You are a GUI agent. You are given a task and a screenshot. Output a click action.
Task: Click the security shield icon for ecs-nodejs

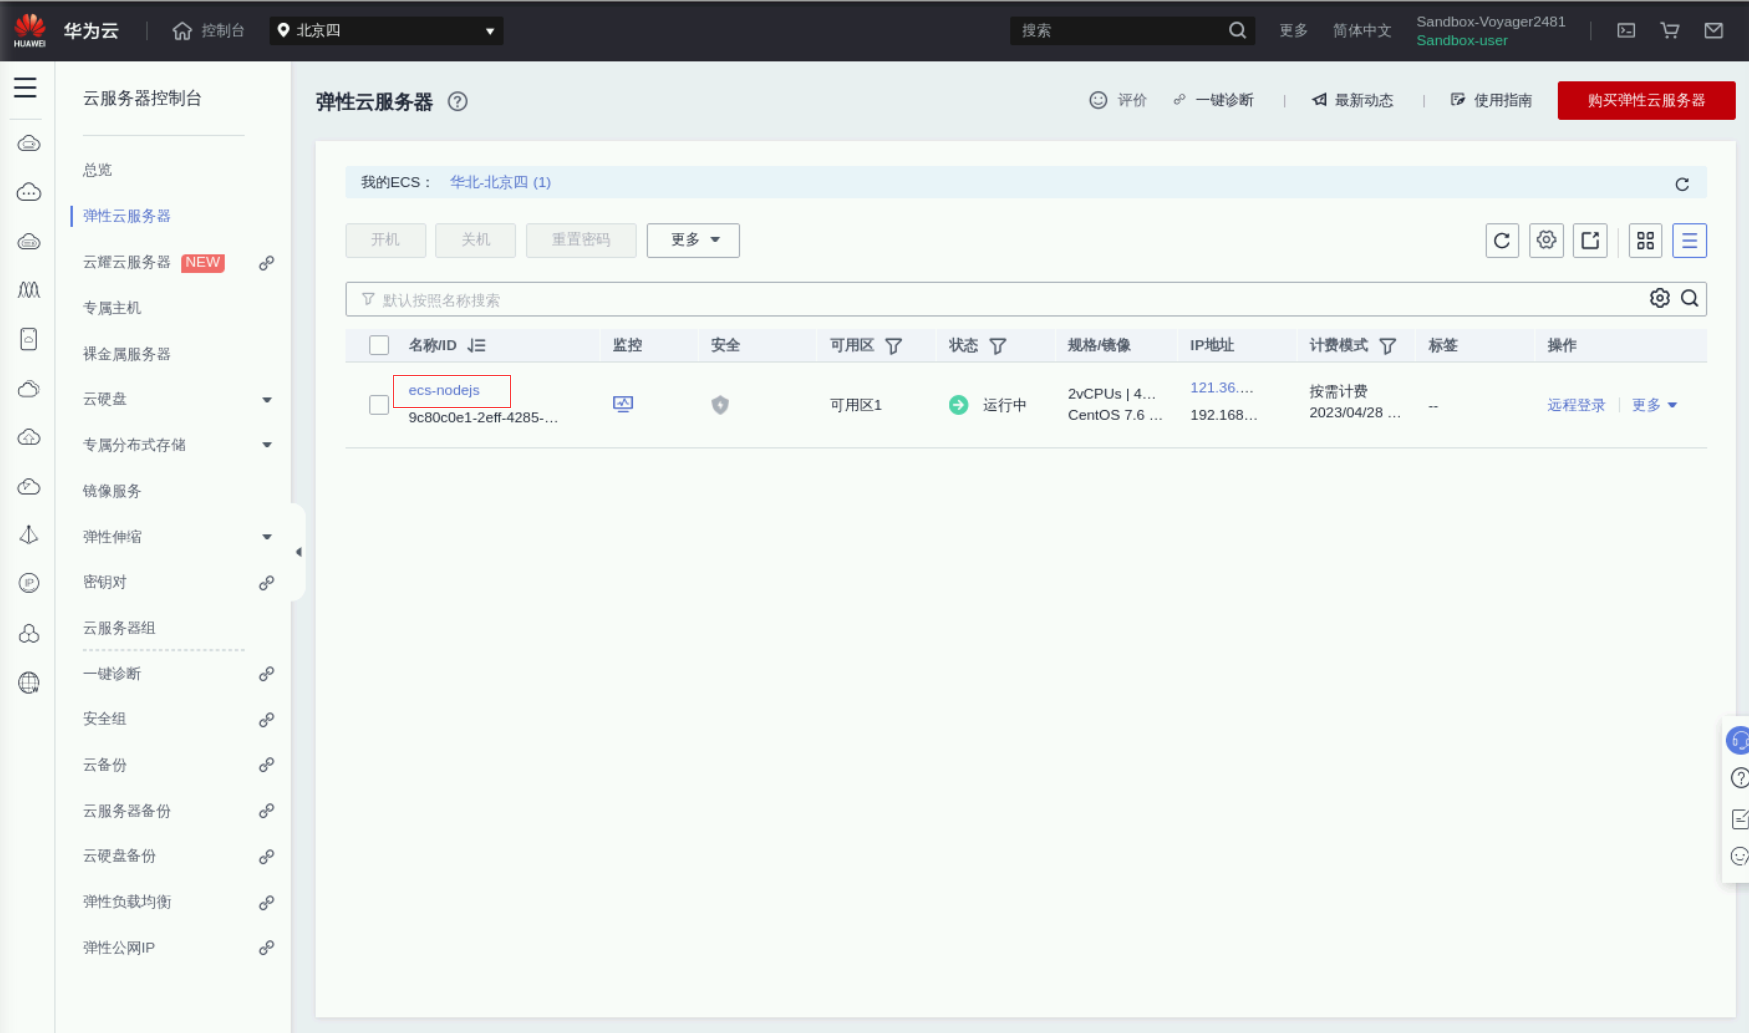point(720,405)
